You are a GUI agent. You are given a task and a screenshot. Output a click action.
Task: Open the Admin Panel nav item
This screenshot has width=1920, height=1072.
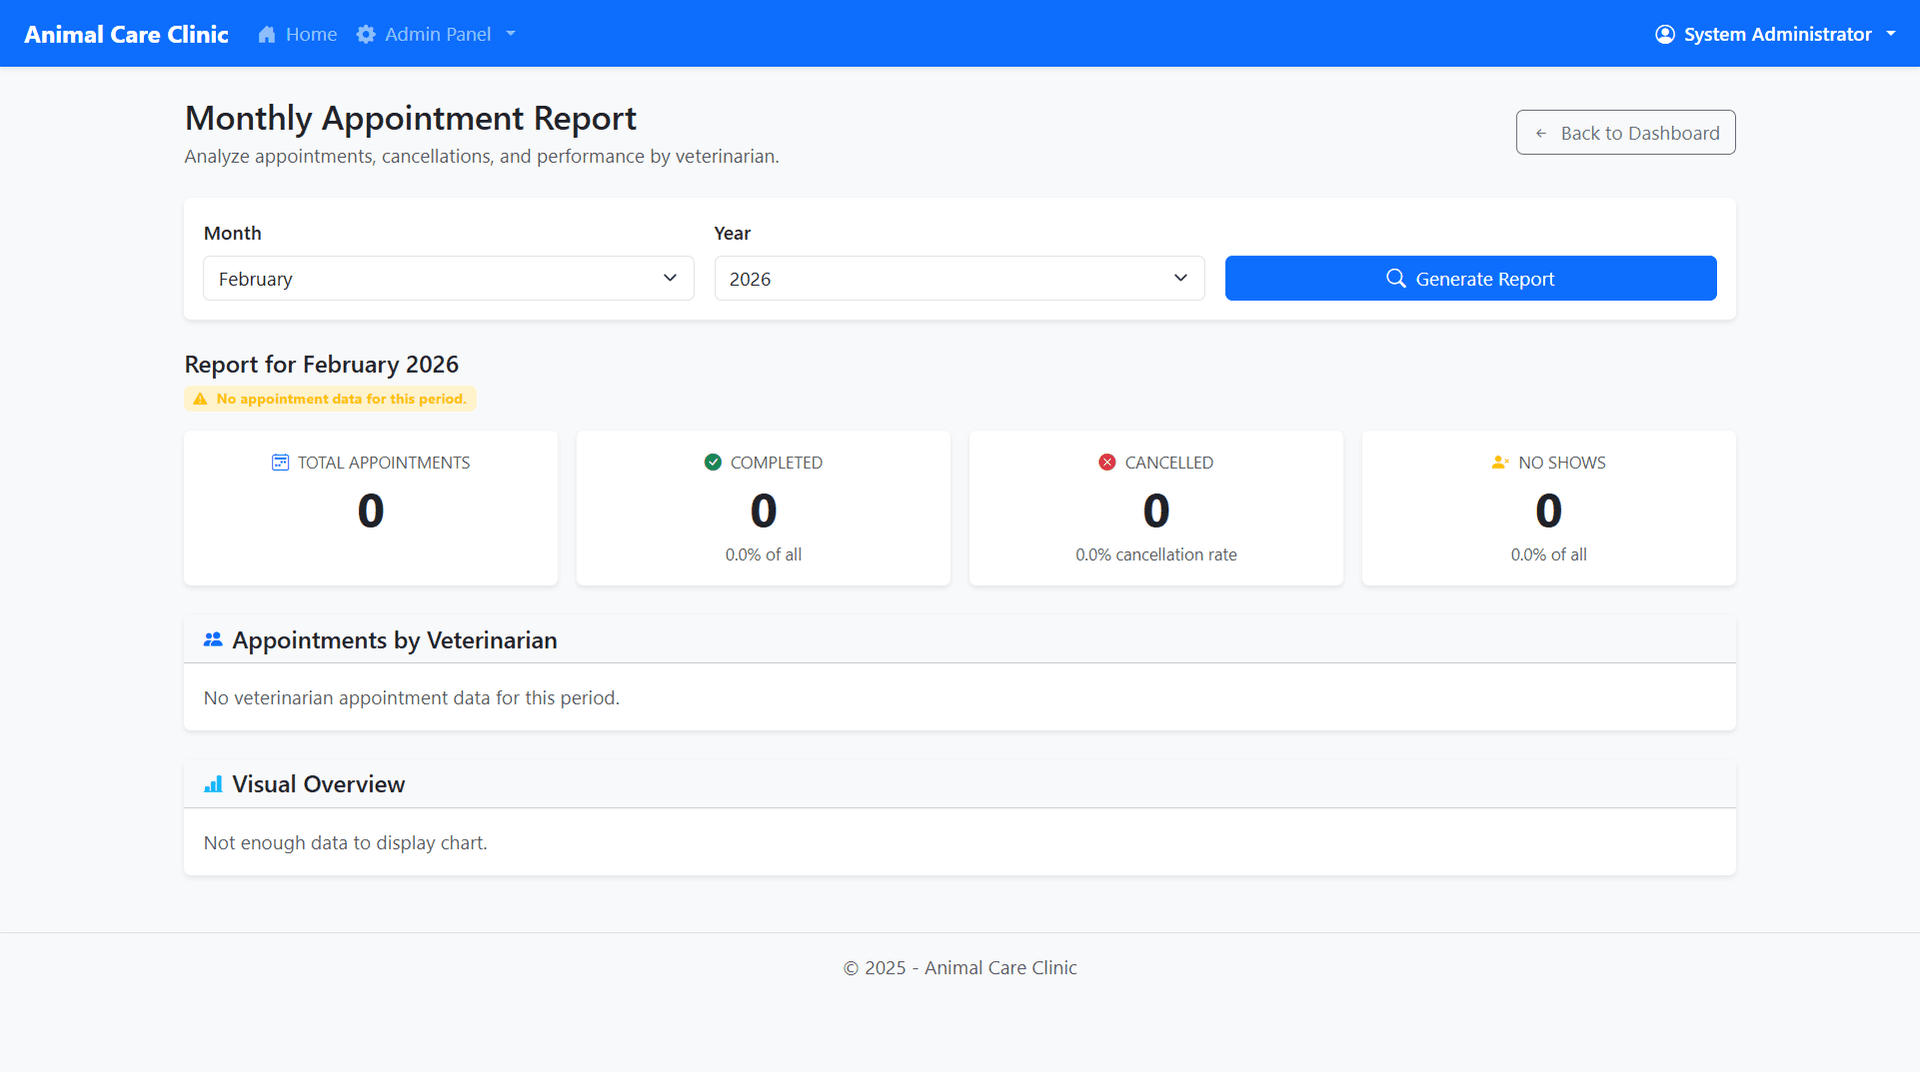coord(438,34)
